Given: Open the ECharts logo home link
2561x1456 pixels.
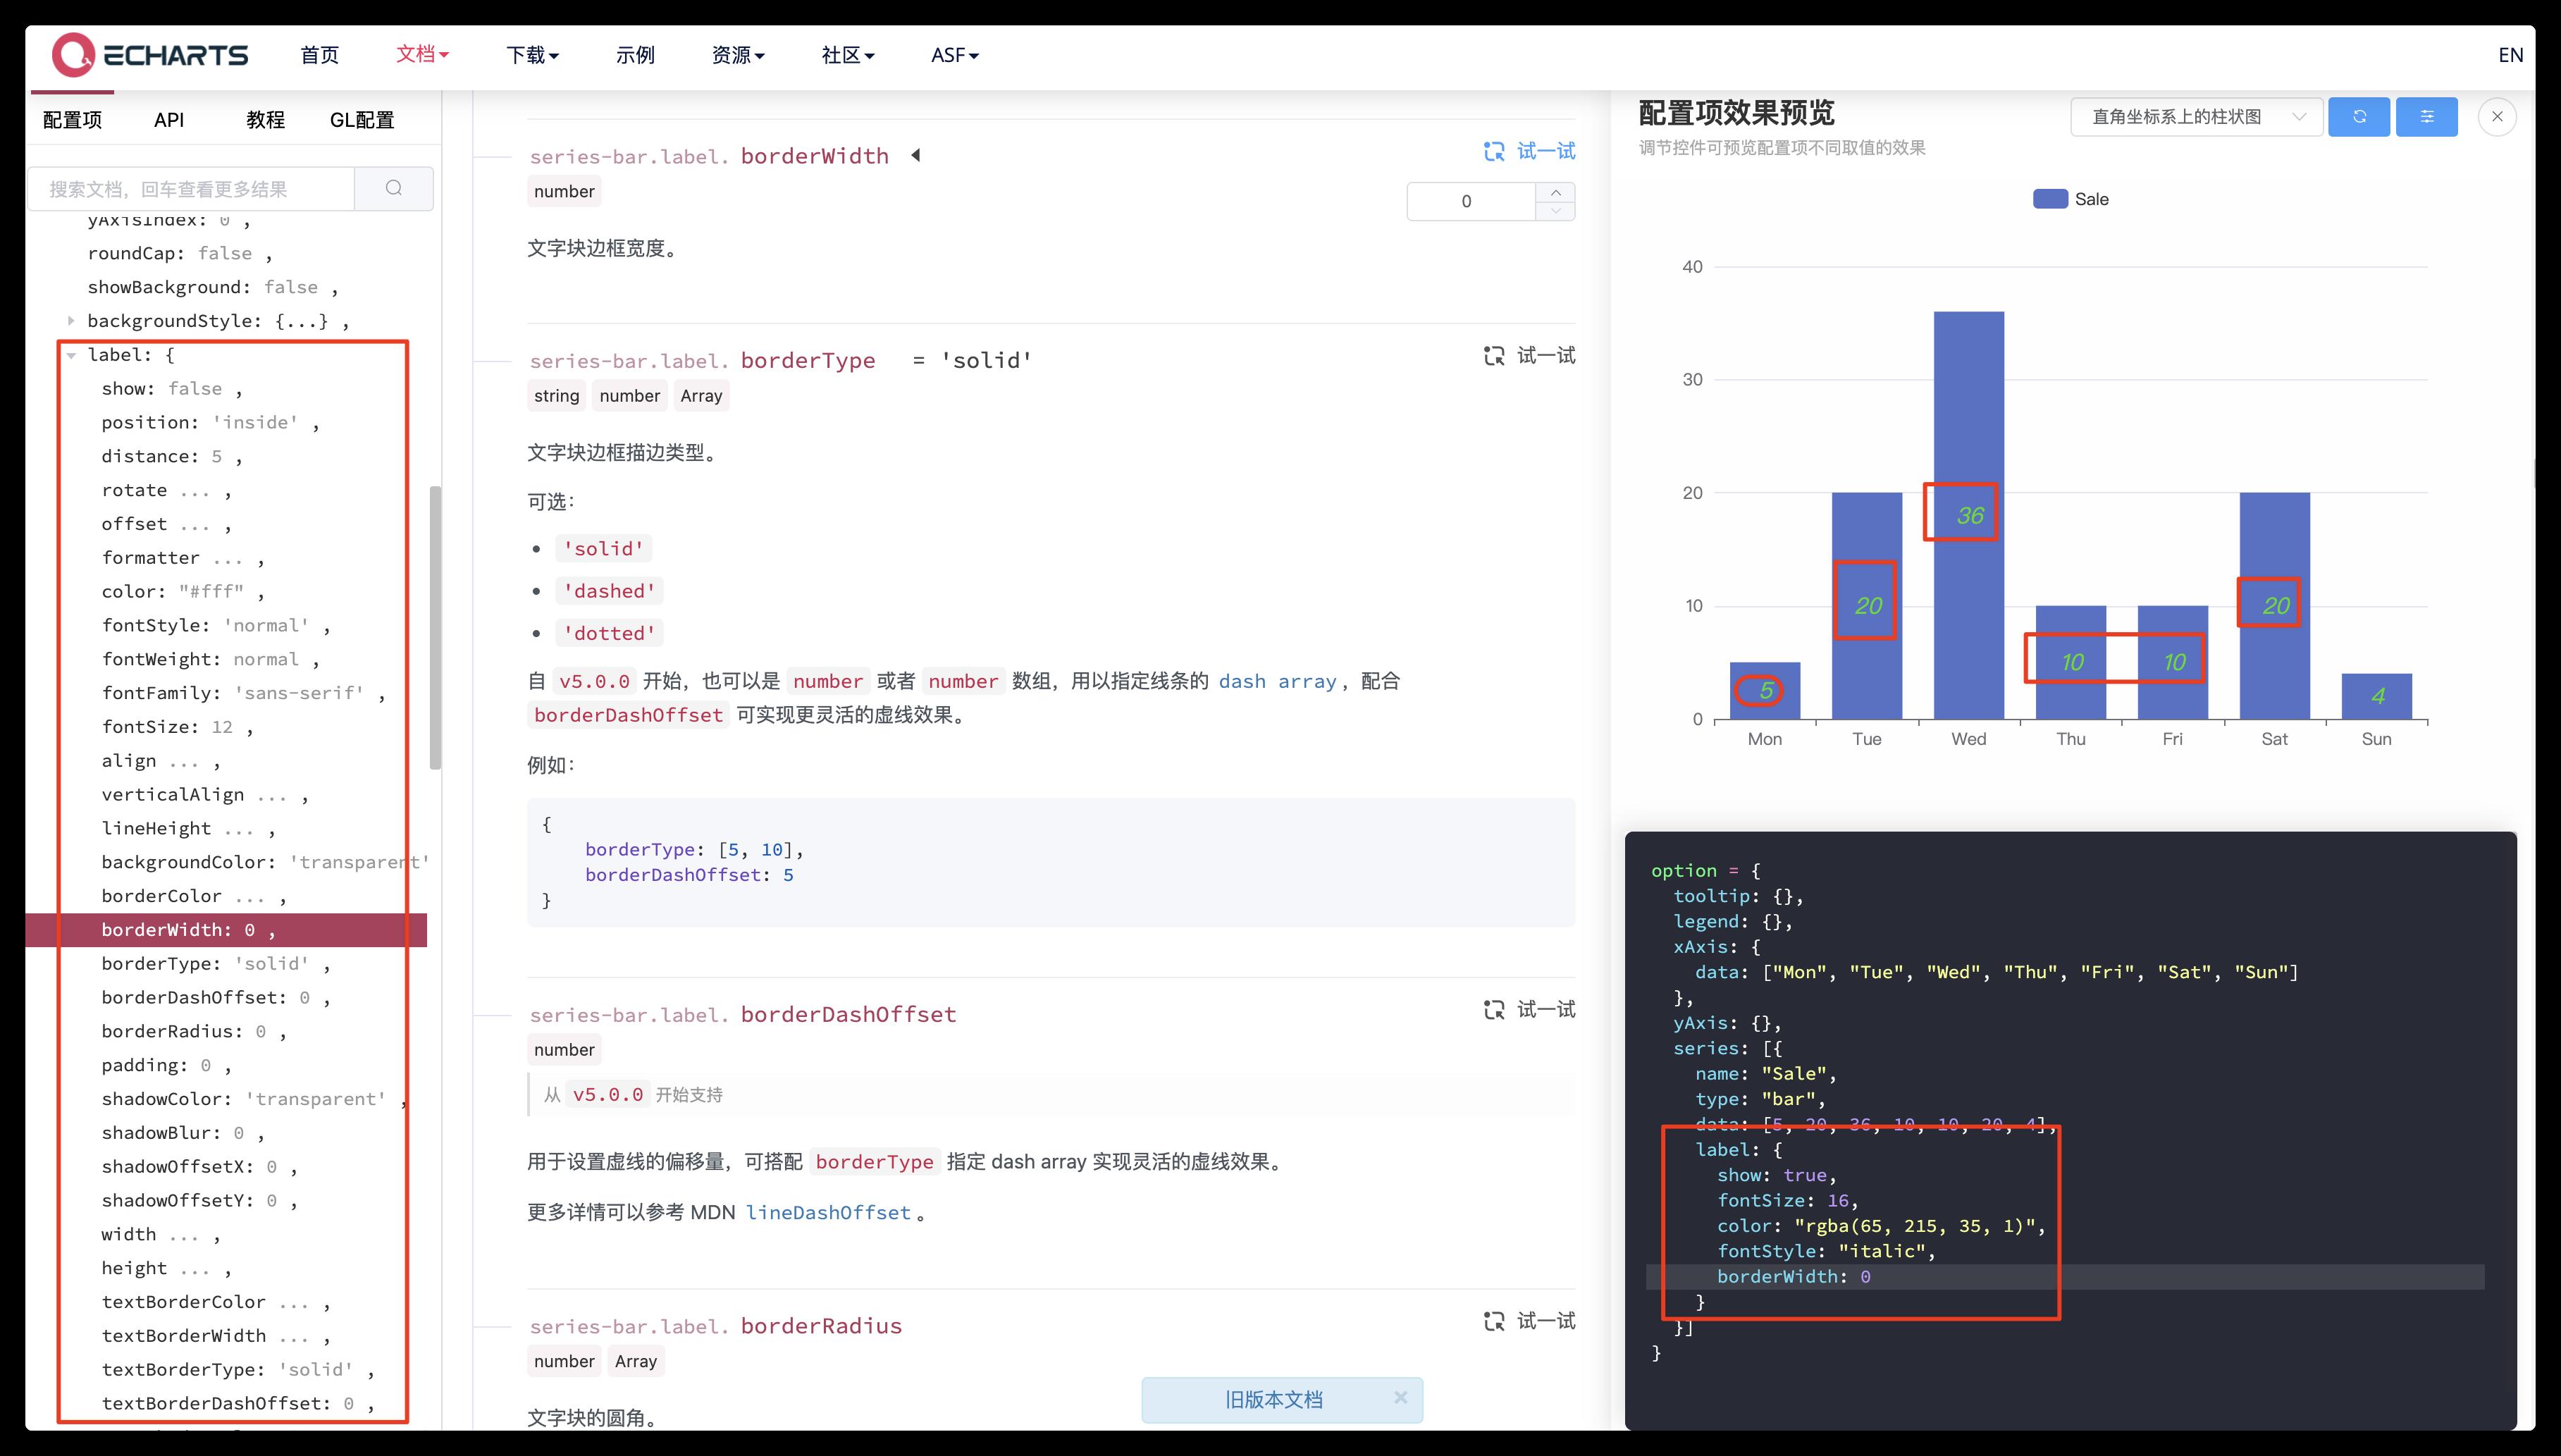Looking at the screenshot, I should (150, 55).
